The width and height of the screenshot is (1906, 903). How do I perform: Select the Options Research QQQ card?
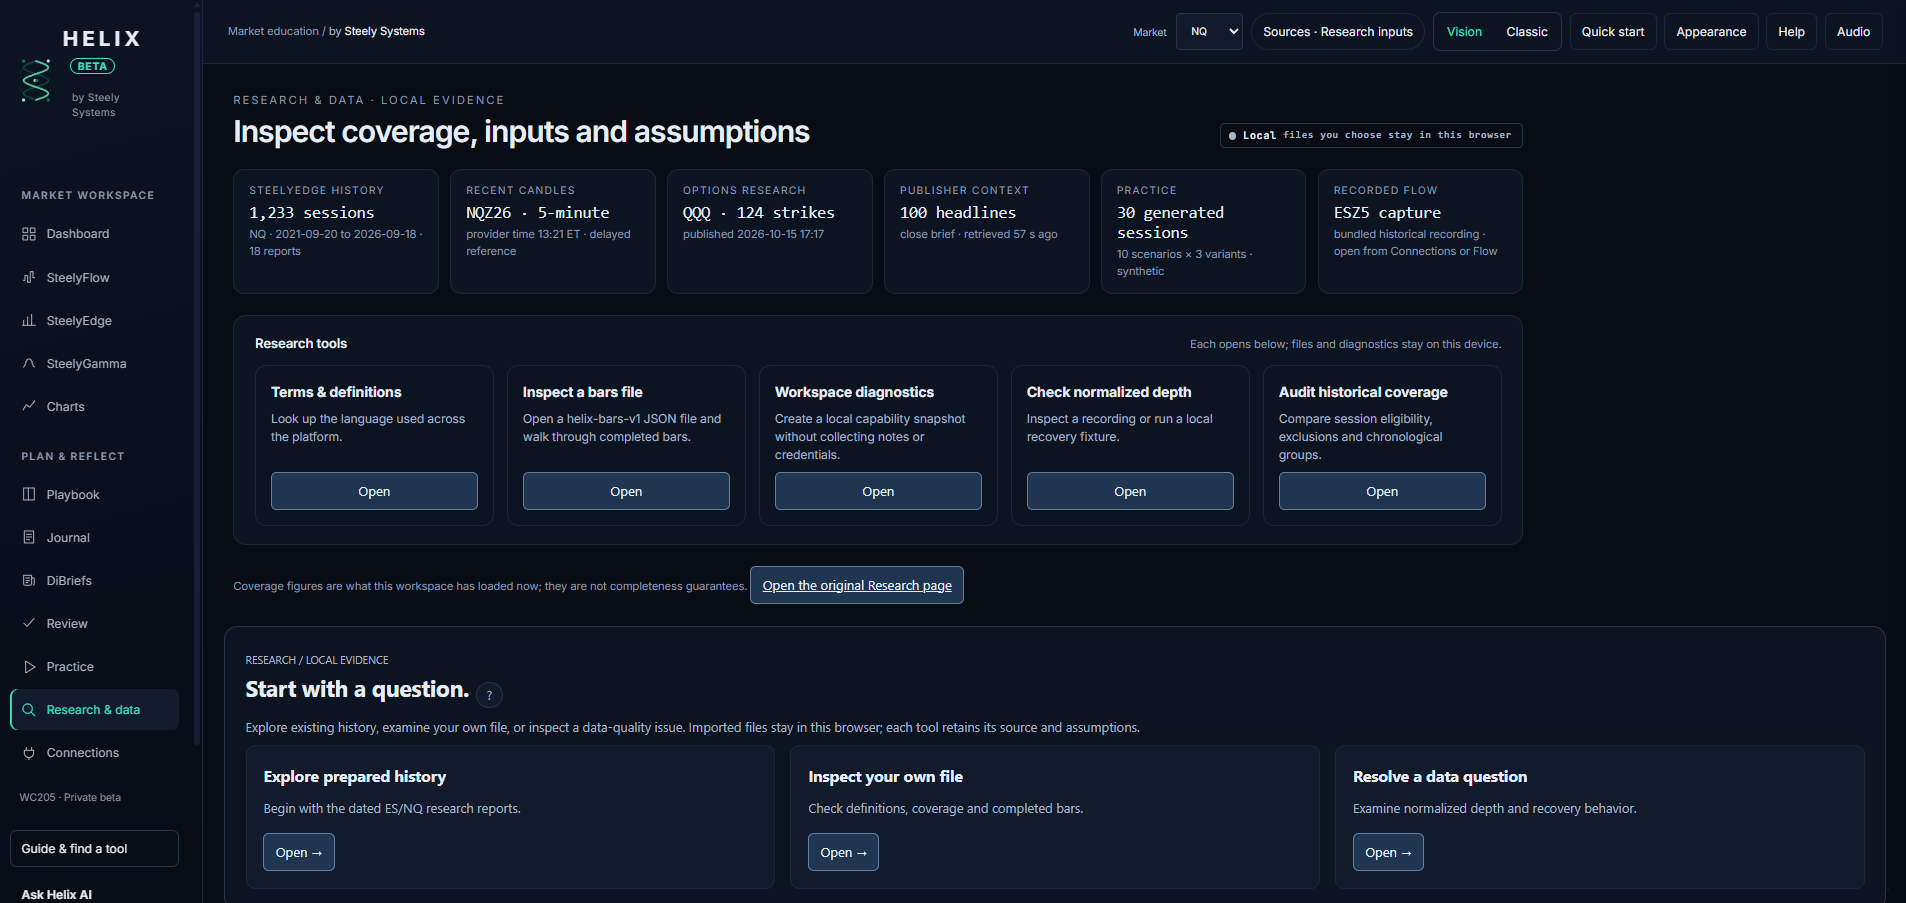[770, 231]
